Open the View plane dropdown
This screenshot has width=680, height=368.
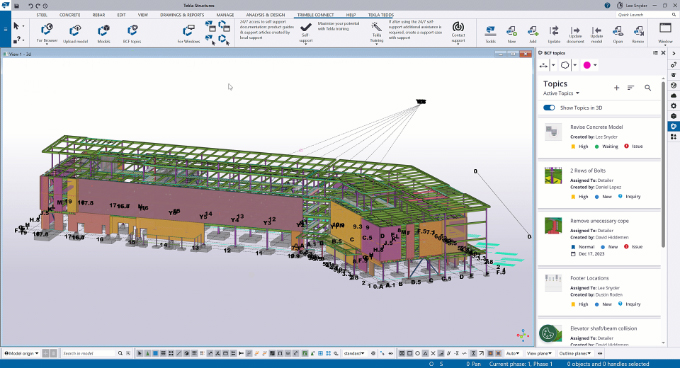(x=539, y=353)
